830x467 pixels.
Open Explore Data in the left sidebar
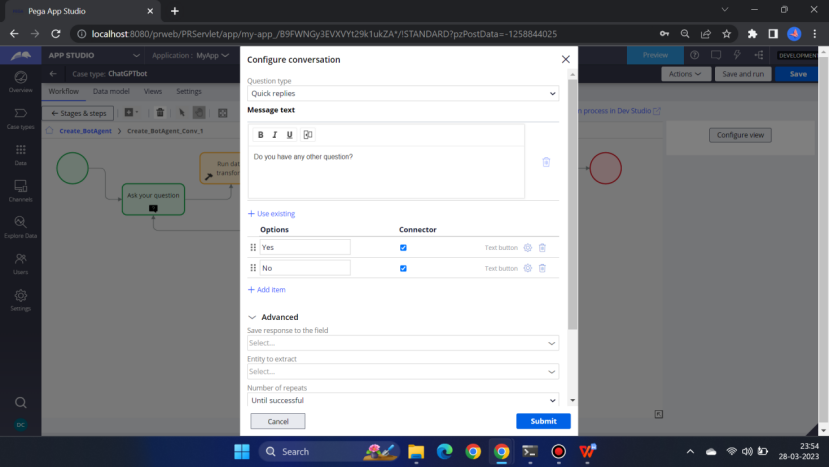tap(21, 227)
